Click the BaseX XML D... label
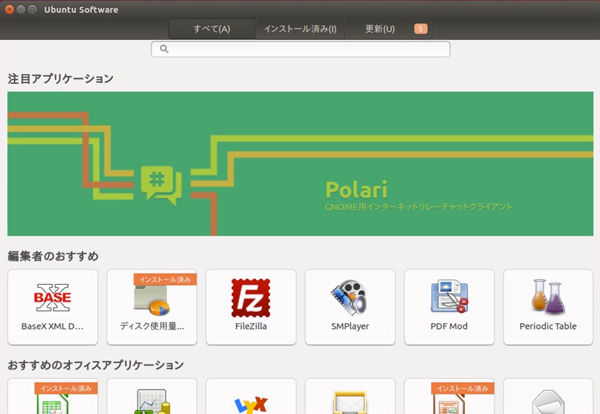 tap(52, 326)
